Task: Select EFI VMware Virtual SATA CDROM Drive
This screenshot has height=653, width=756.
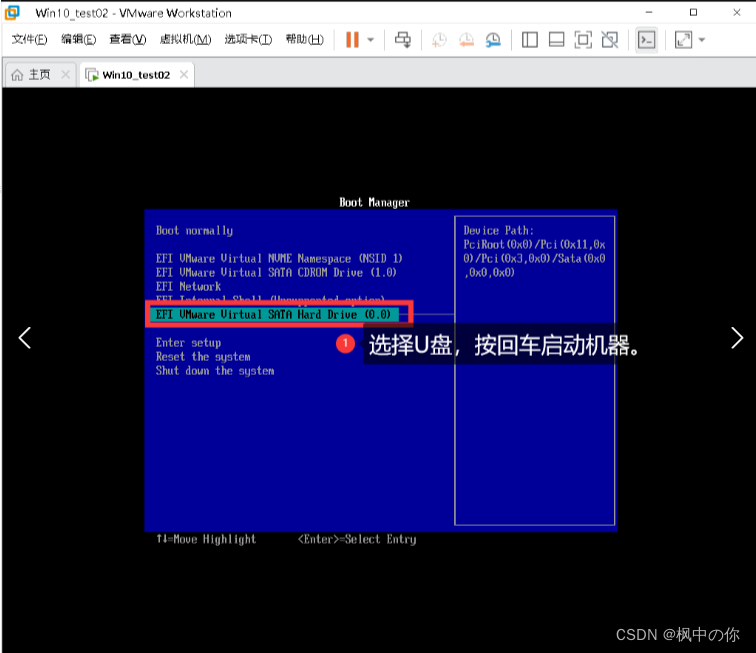Action: pyautogui.click(x=276, y=272)
